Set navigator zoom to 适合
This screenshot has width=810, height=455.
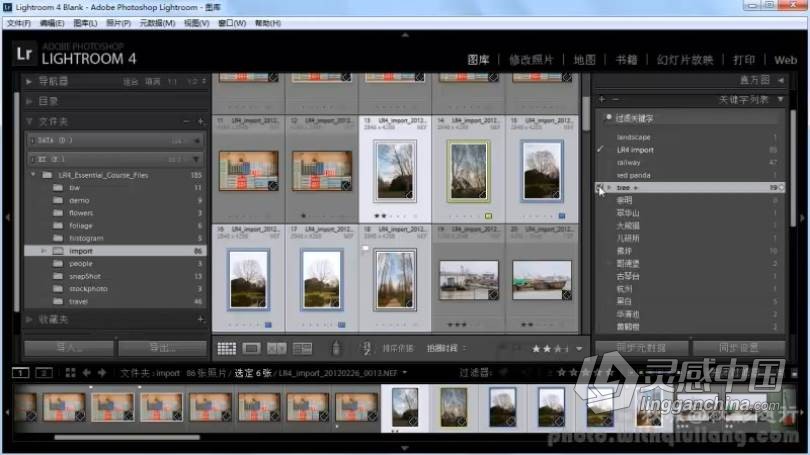(130, 82)
